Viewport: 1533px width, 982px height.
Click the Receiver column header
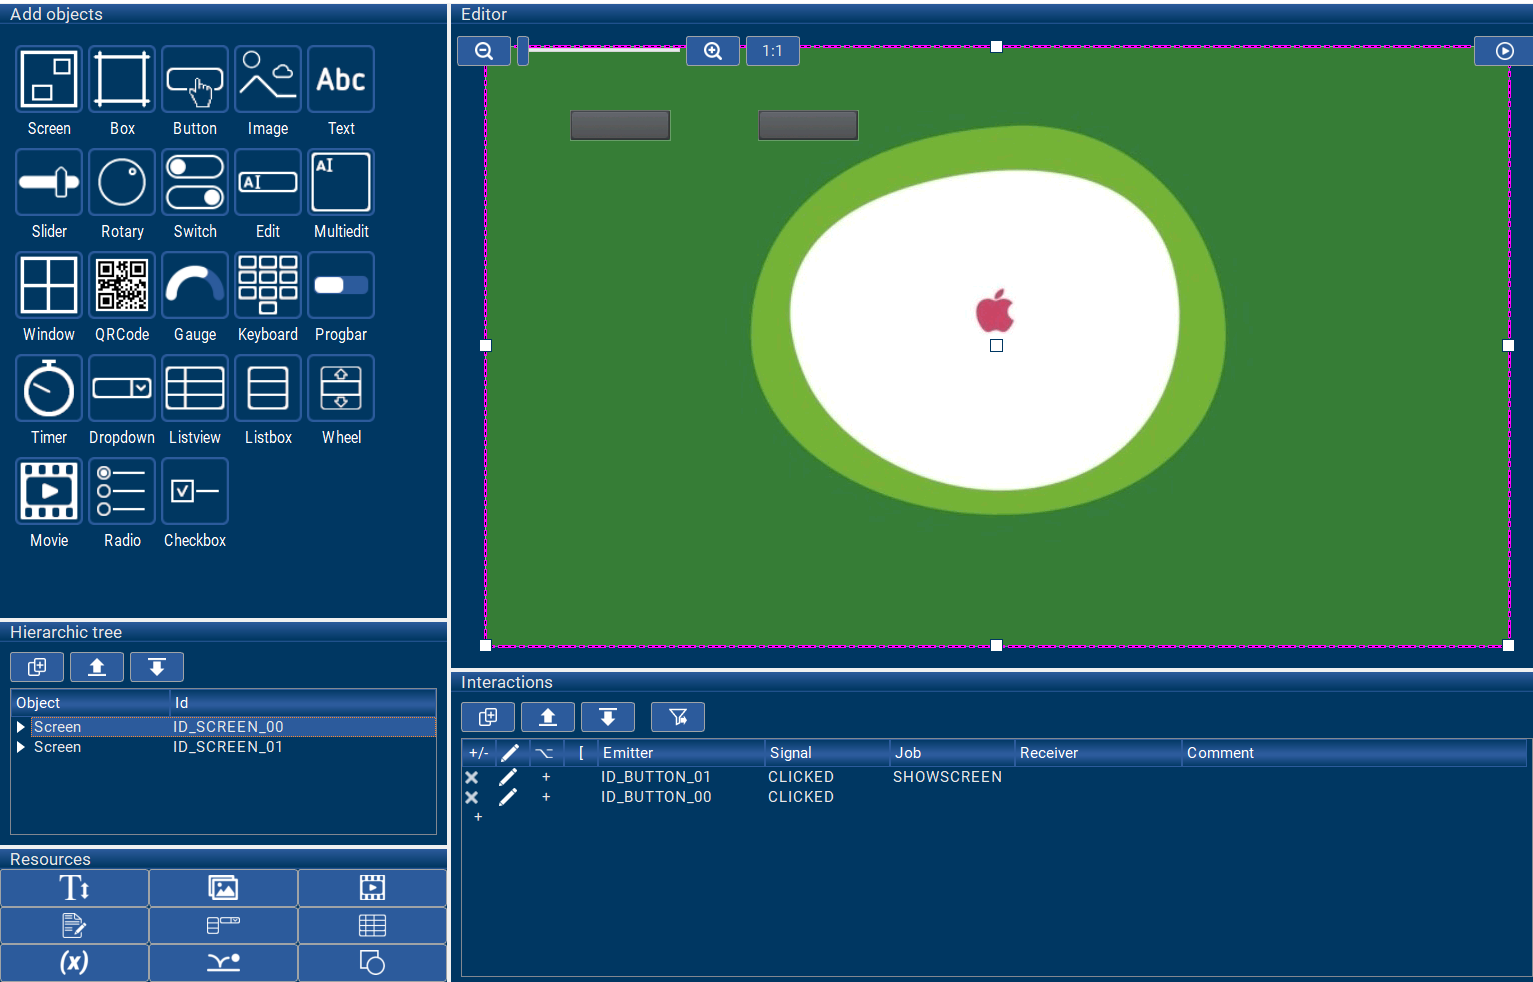(x=1097, y=753)
